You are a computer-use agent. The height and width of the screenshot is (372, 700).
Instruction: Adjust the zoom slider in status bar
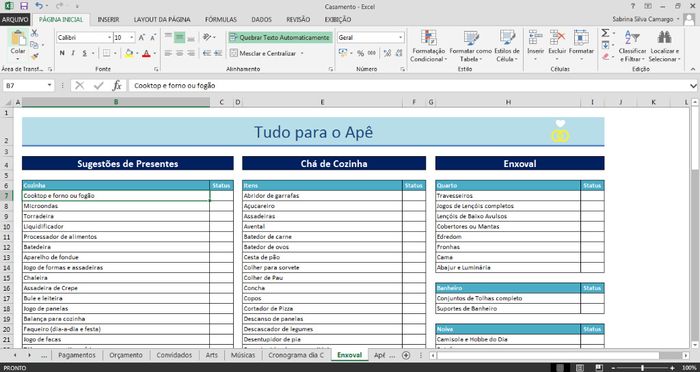click(x=642, y=368)
